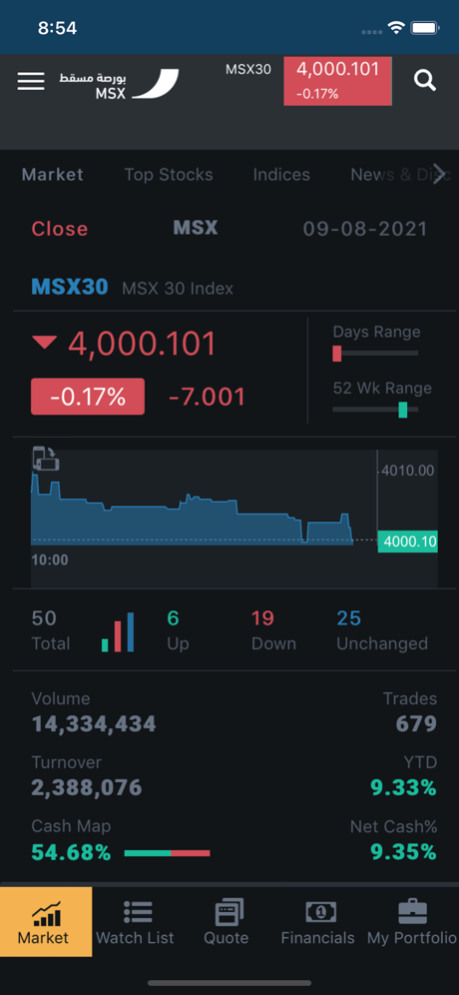Tap the Cash Map value 54.68%
The width and height of the screenshot is (459, 995).
(x=71, y=853)
